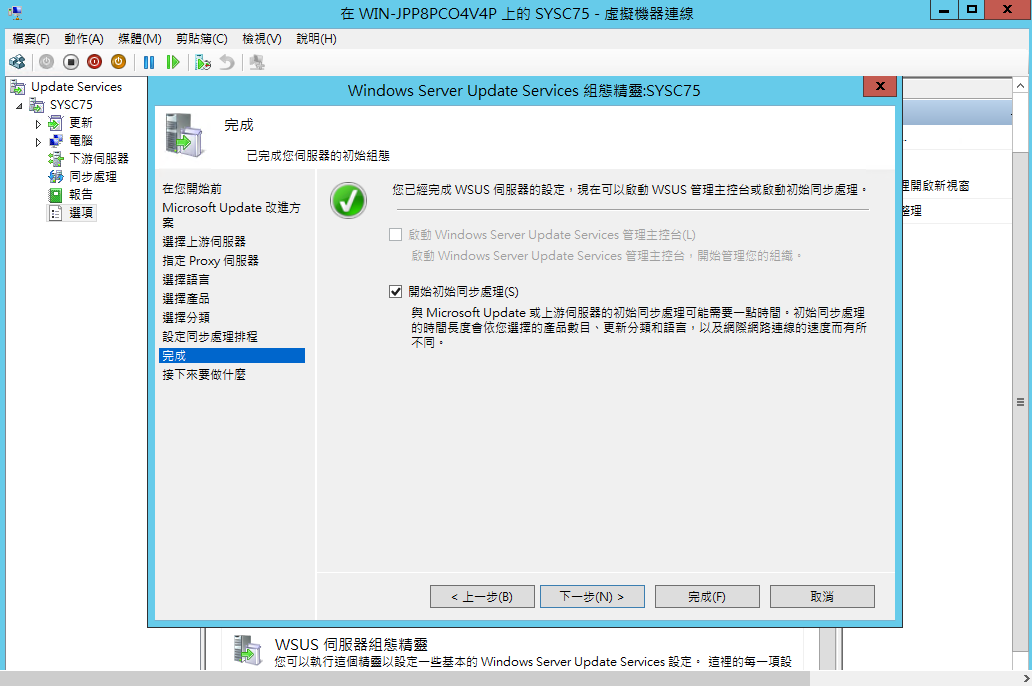Select 接下來要做什麼 wizard step

tap(204, 375)
